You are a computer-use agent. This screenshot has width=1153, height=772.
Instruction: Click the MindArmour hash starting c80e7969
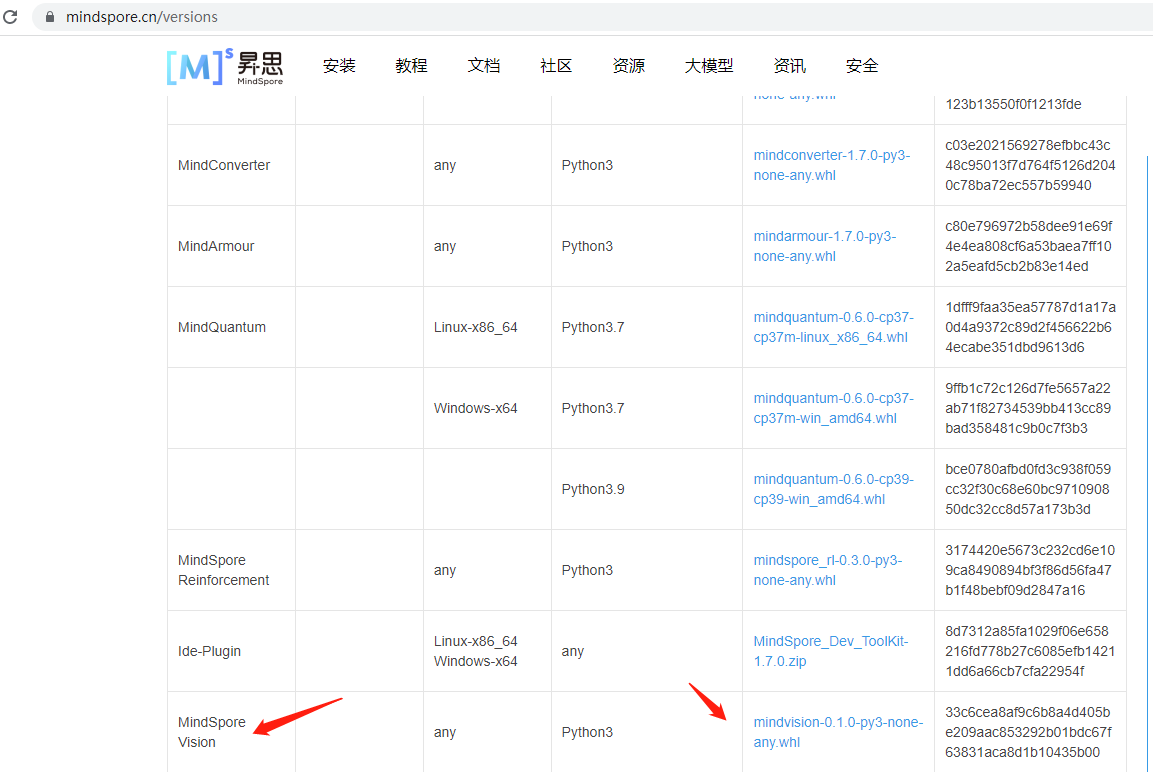[1028, 246]
